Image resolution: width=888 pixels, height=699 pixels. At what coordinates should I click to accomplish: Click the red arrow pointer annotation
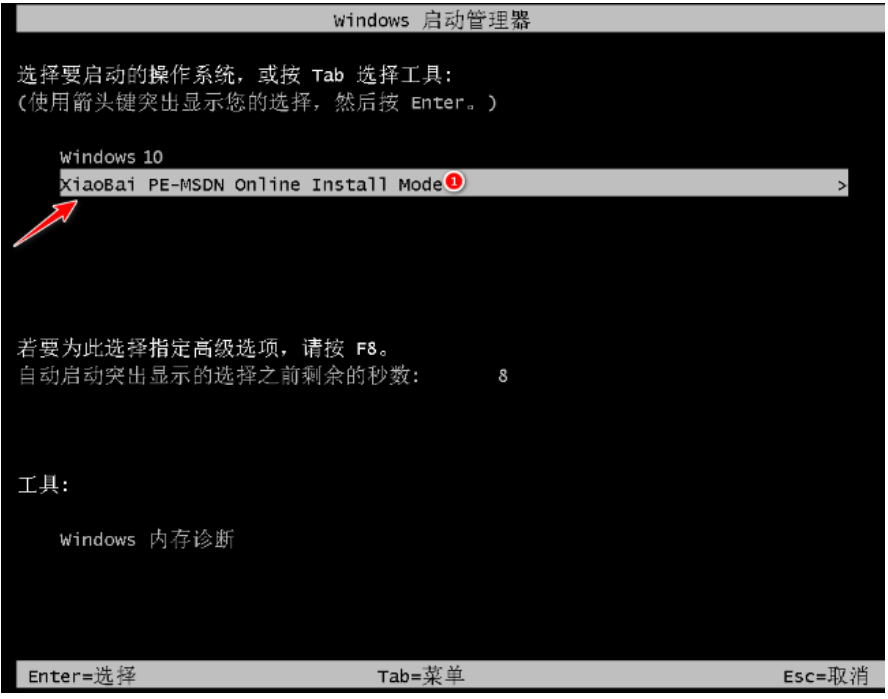(46, 223)
